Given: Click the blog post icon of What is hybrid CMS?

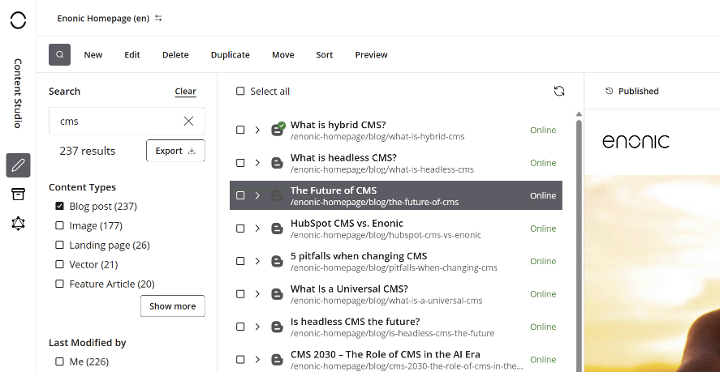Looking at the screenshot, I should pyautogui.click(x=277, y=130).
